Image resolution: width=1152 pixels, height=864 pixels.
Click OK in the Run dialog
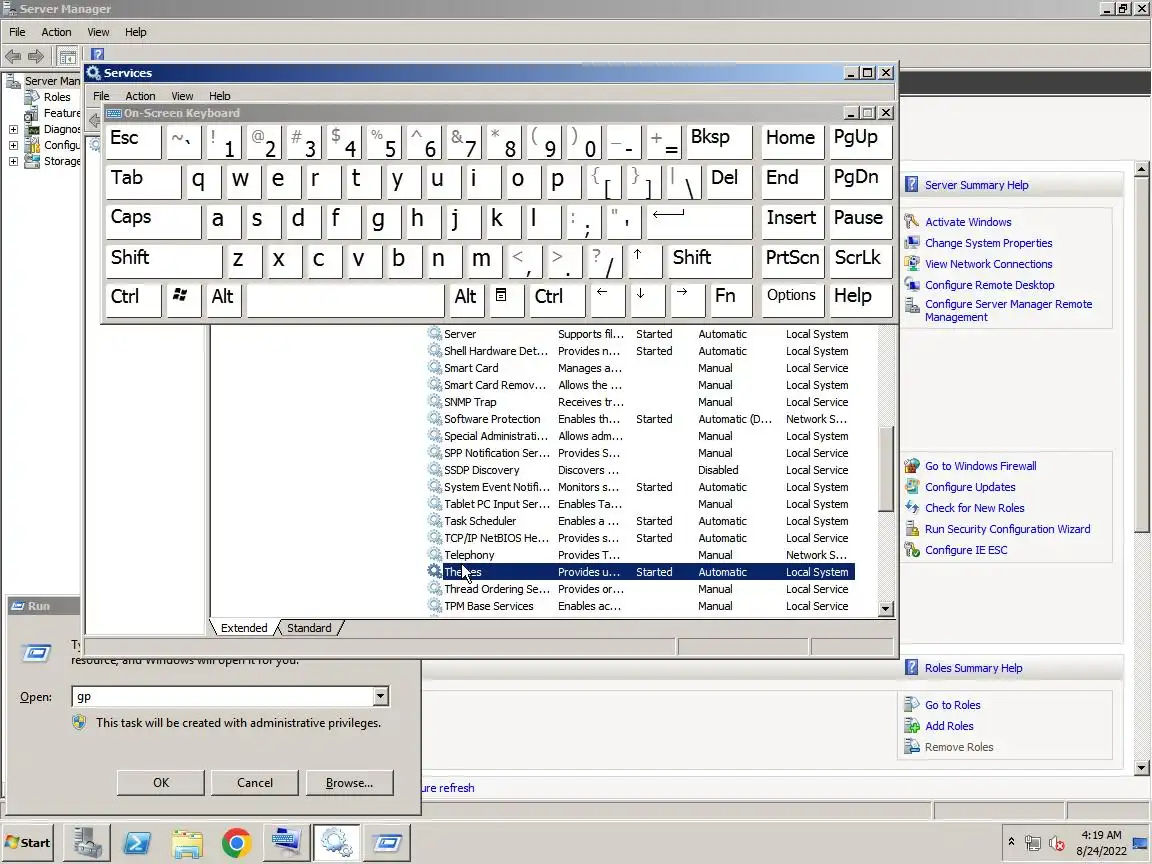[161, 782]
